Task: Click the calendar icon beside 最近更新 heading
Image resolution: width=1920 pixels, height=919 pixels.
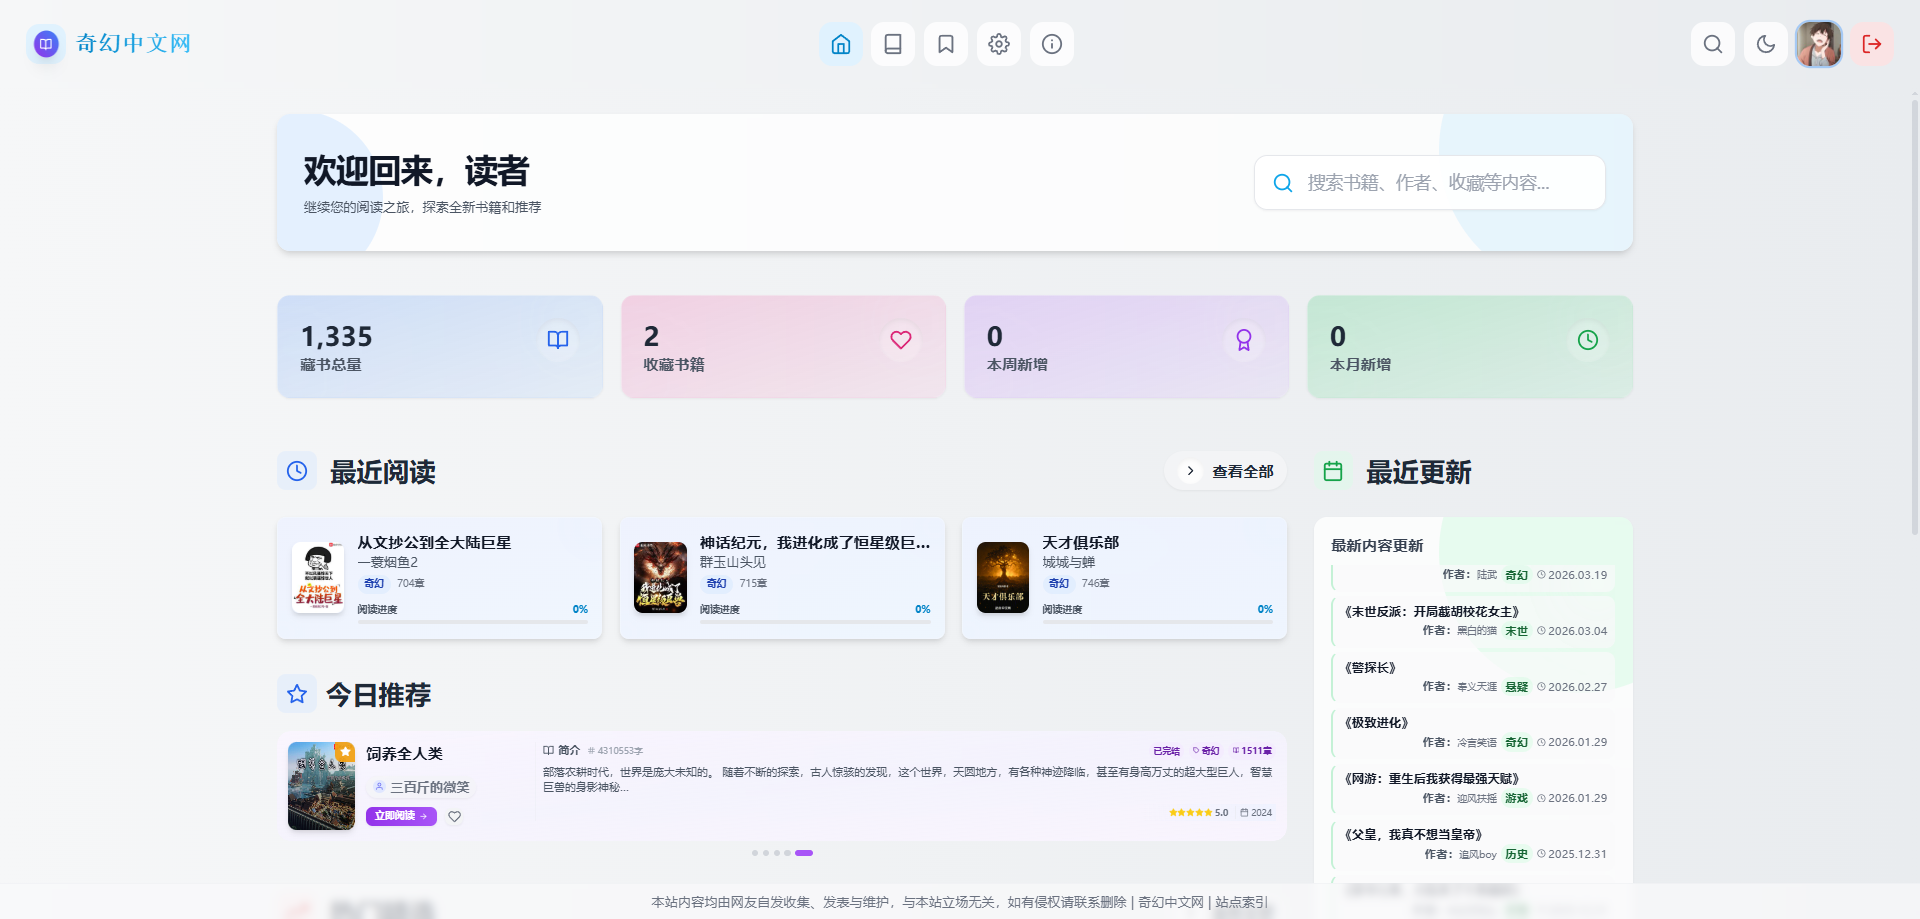Action: pyautogui.click(x=1333, y=471)
